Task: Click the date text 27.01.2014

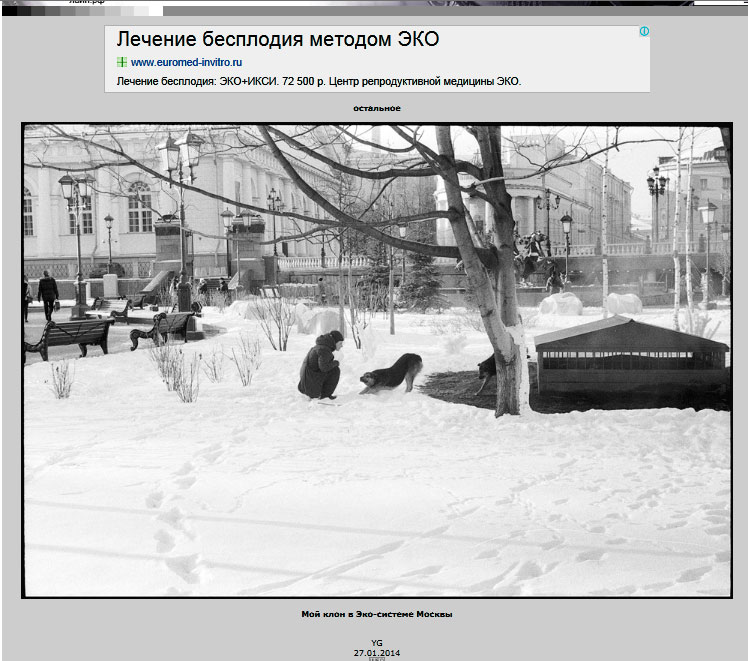Action: 377,653
